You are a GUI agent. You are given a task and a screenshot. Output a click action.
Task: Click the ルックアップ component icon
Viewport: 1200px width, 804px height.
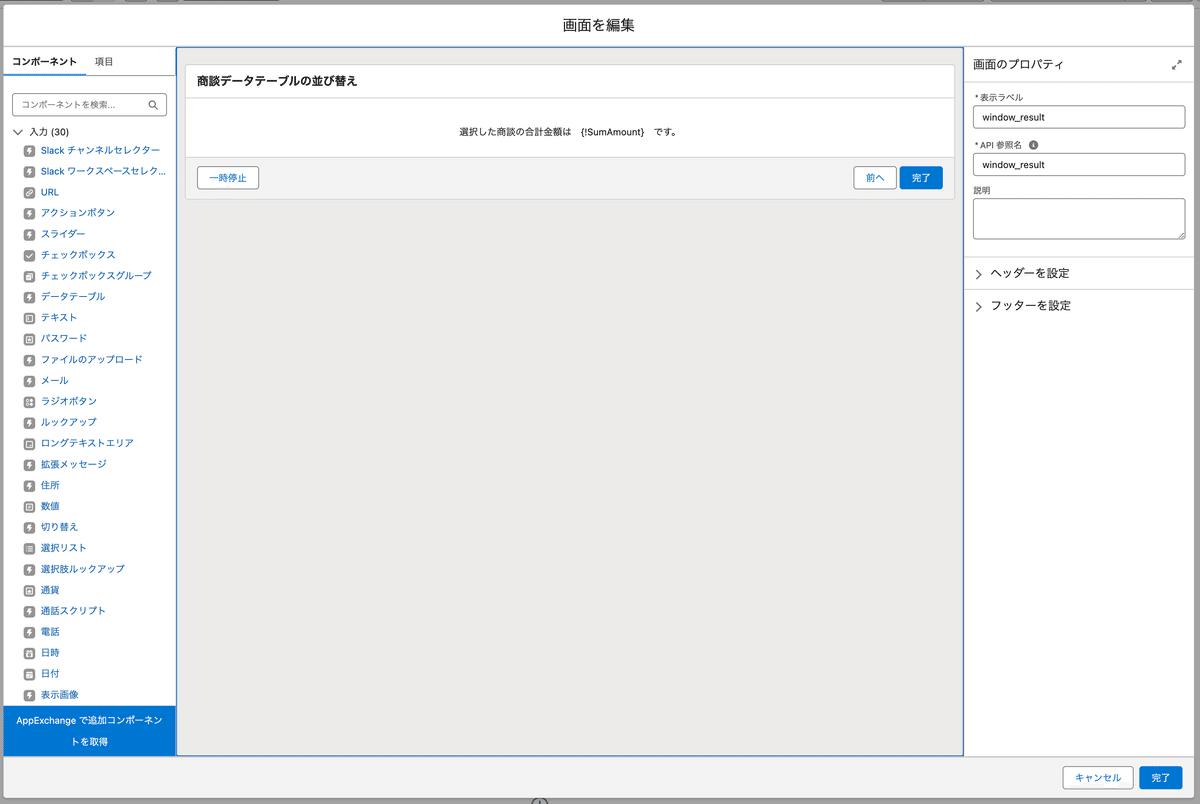[x=29, y=422]
